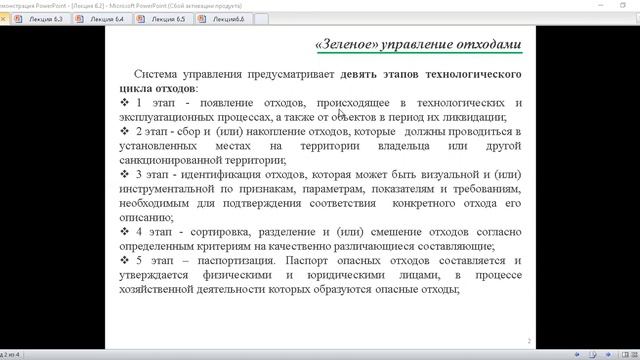Select the Лекция 6.5 tab
The height and width of the screenshot is (360, 640).
point(163,19)
